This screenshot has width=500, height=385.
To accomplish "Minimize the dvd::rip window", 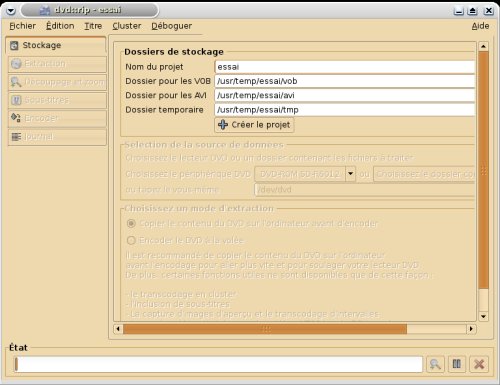I will [x=459, y=11].
